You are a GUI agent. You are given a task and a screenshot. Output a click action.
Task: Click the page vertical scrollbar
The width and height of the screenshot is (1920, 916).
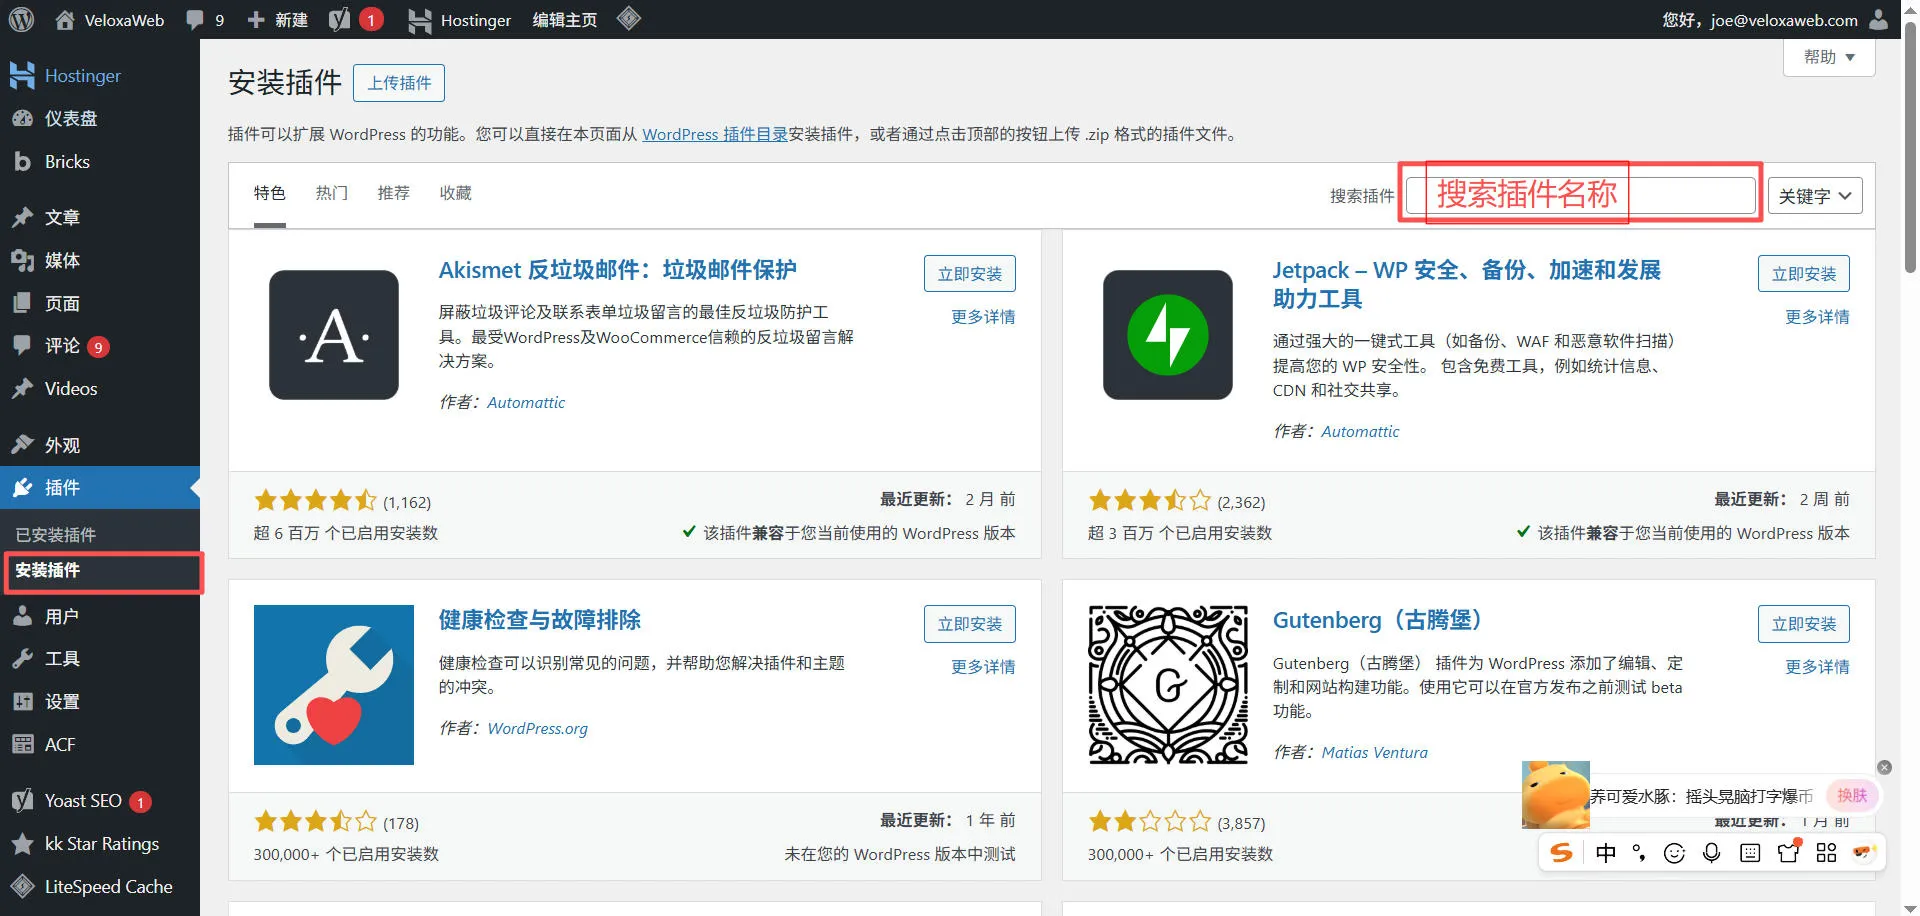click(1910, 150)
